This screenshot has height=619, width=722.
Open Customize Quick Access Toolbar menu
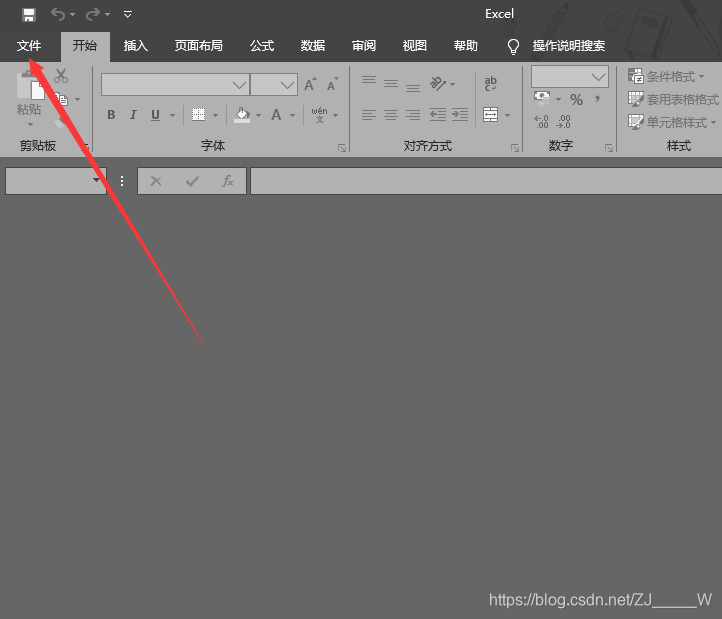click(x=128, y=15)
